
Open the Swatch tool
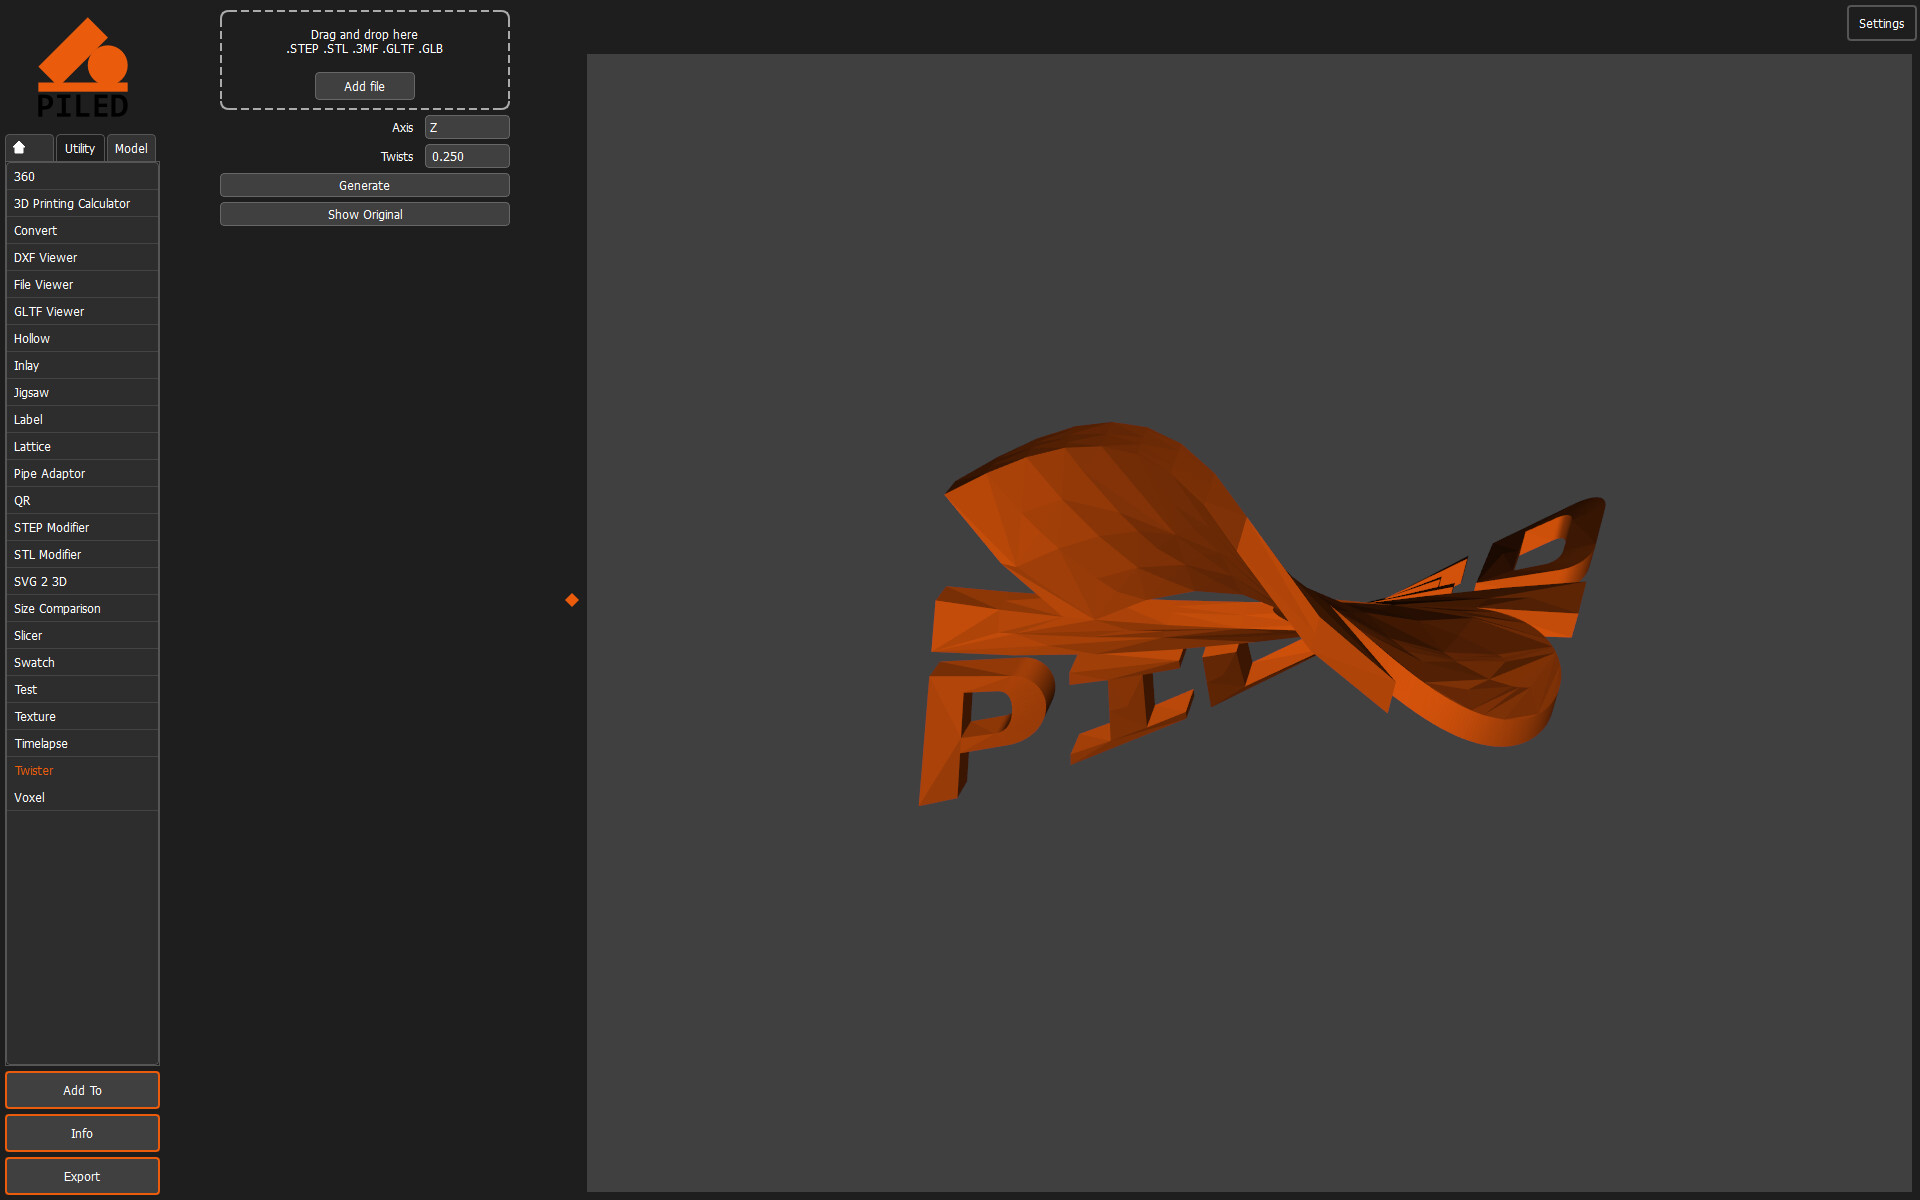82,663
